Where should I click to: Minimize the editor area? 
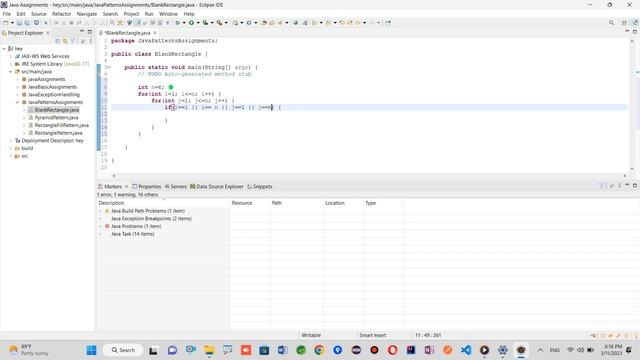tap(627, 31)
